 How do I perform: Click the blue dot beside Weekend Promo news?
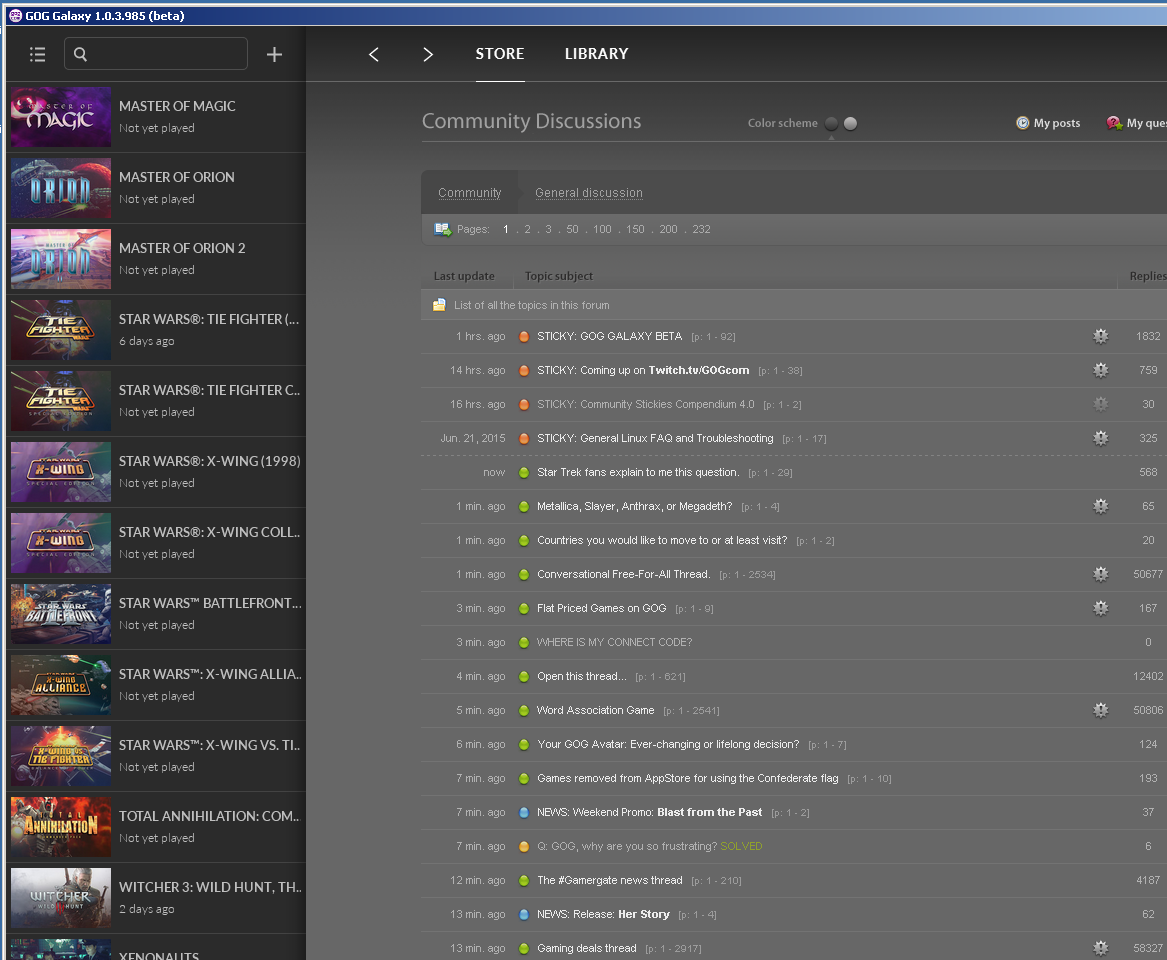[x=524, y=813]
